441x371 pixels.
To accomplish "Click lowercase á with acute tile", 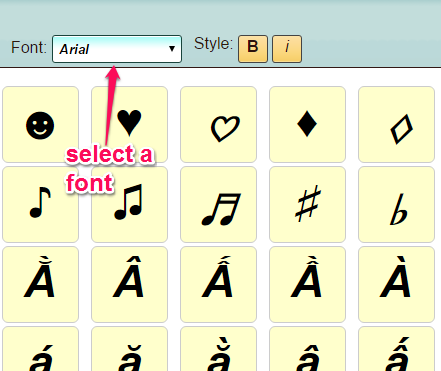I will pyautogui.click(x=40, y=349).
